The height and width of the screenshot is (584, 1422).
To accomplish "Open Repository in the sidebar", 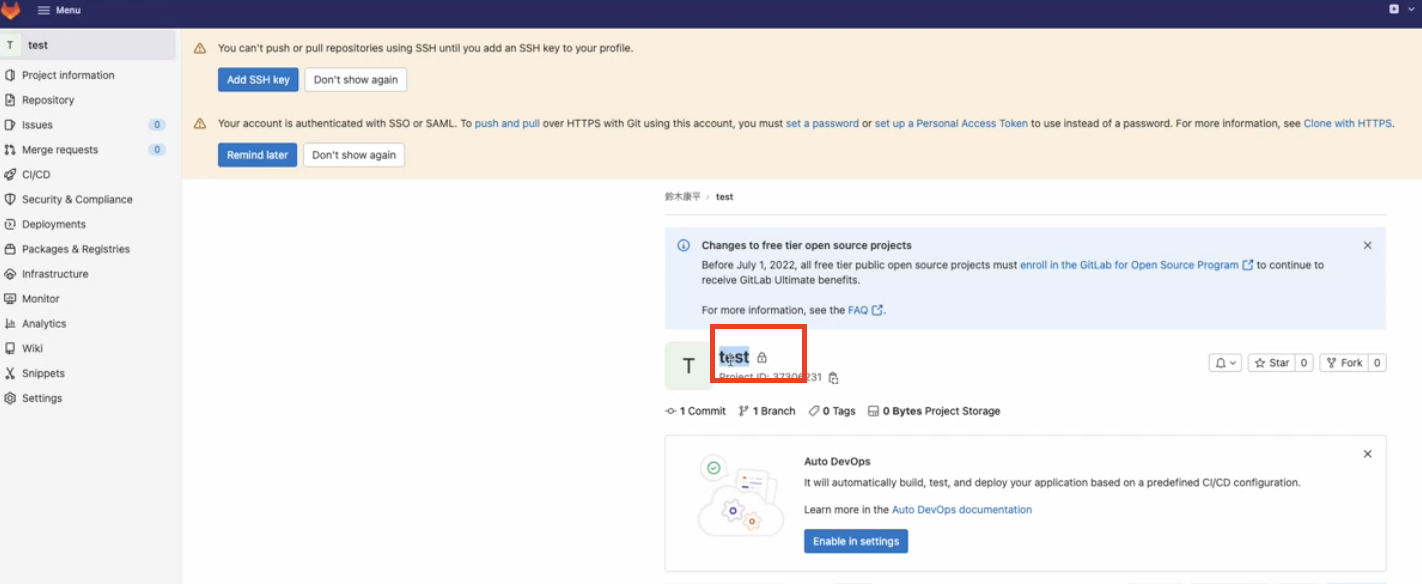I will pyautogui.click(x=48, y=100).
